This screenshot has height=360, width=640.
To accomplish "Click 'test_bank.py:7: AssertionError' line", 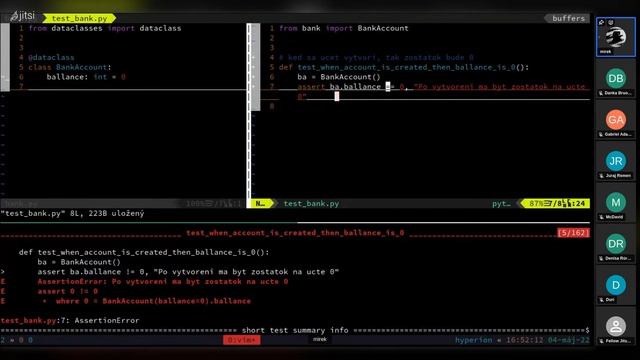I will tap(70, 320).
